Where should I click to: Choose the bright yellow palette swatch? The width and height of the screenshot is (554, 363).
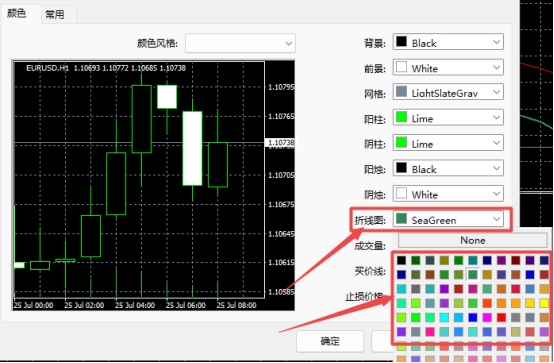(544, 303)
